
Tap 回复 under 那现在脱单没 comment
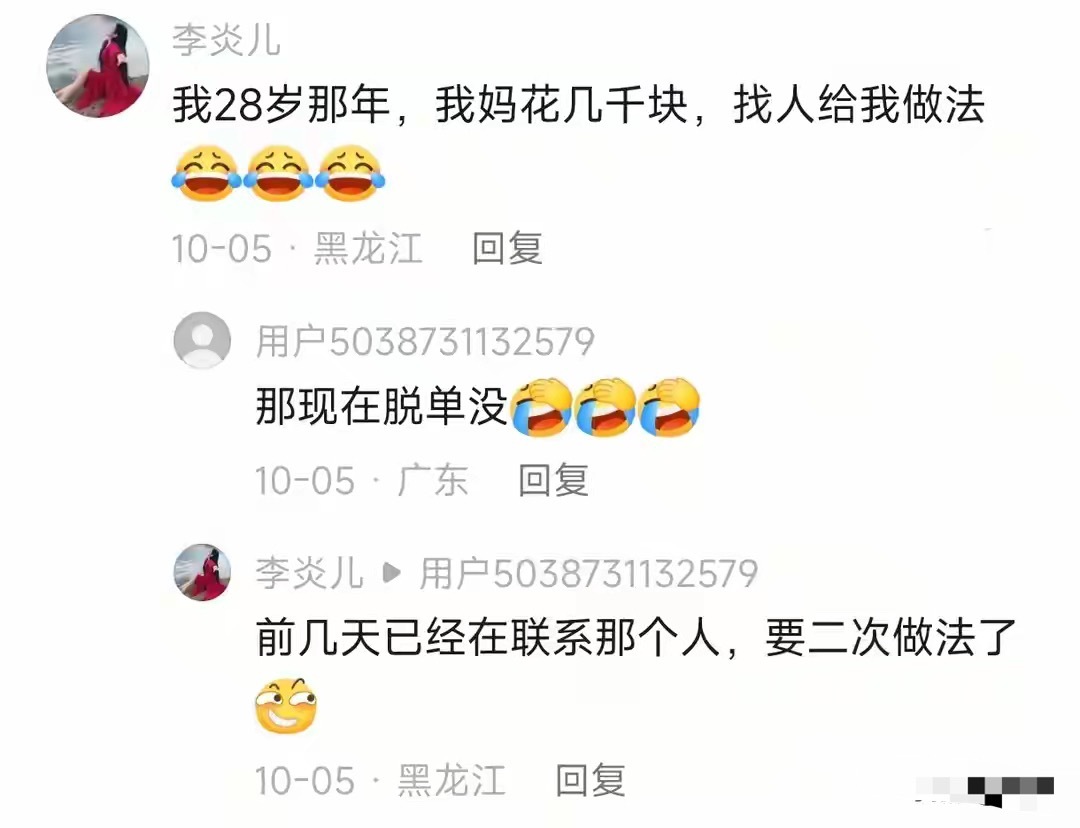click(x=554, y=480)
